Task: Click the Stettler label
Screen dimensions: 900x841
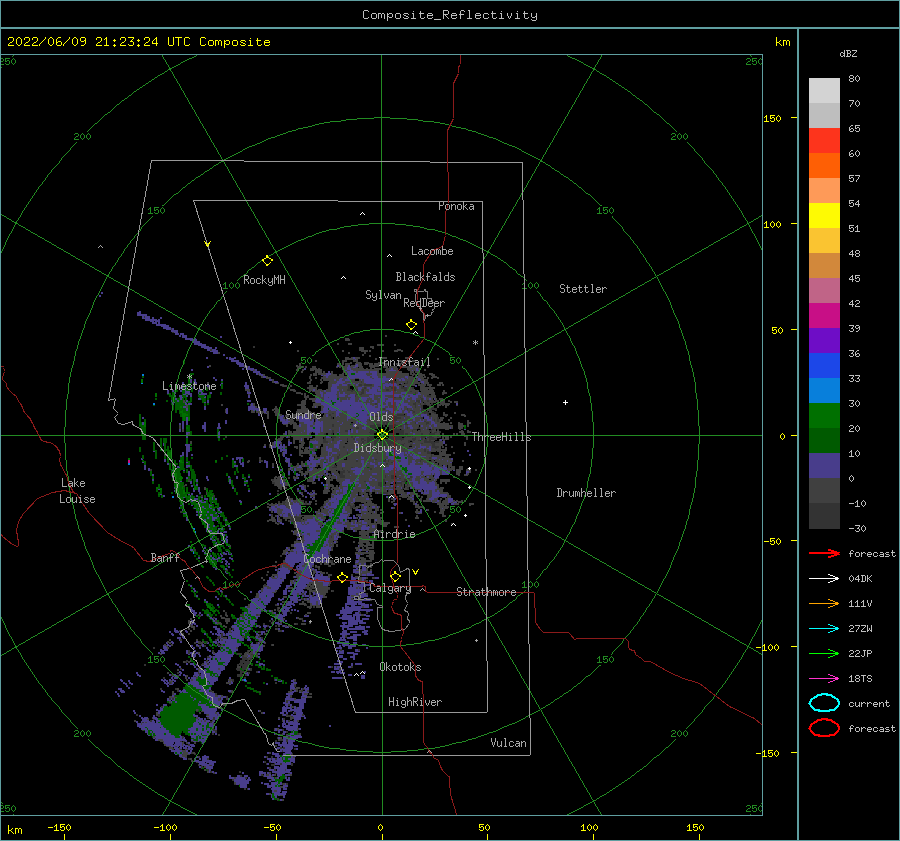Action: click(x=583, y=289)
